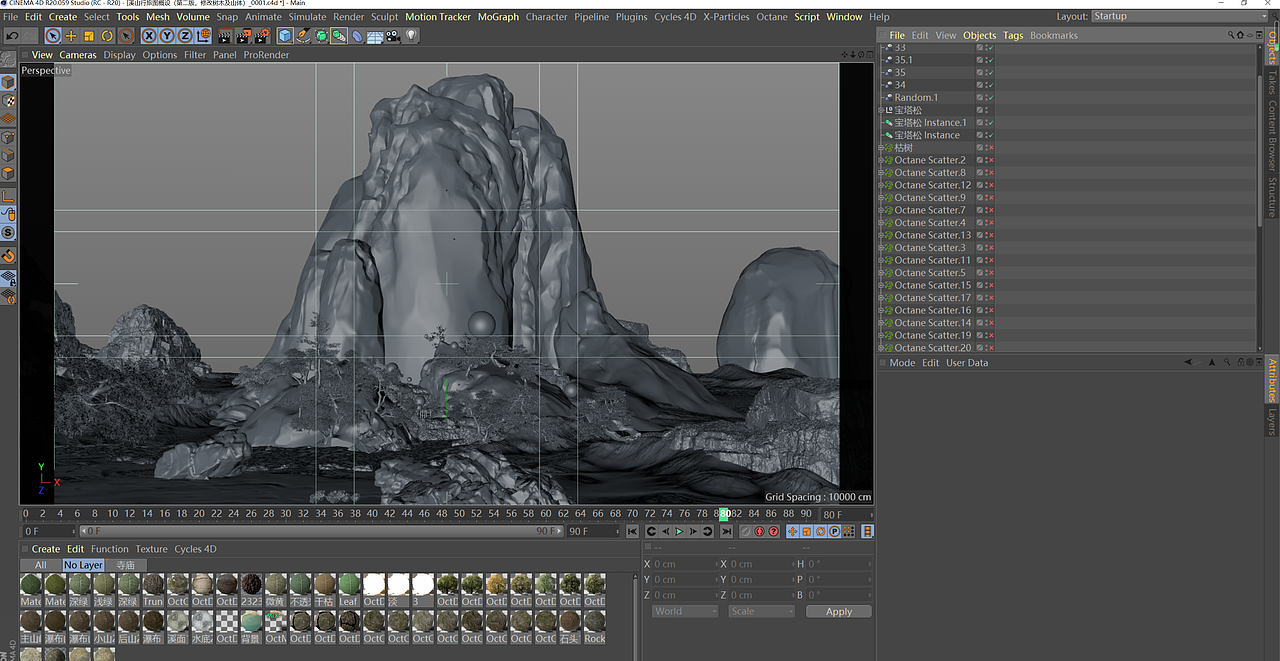Click the Array modeling objects icon
The width and height of the screenshot is (1280, 661).
pyautogui.click(x=339, y=36)
